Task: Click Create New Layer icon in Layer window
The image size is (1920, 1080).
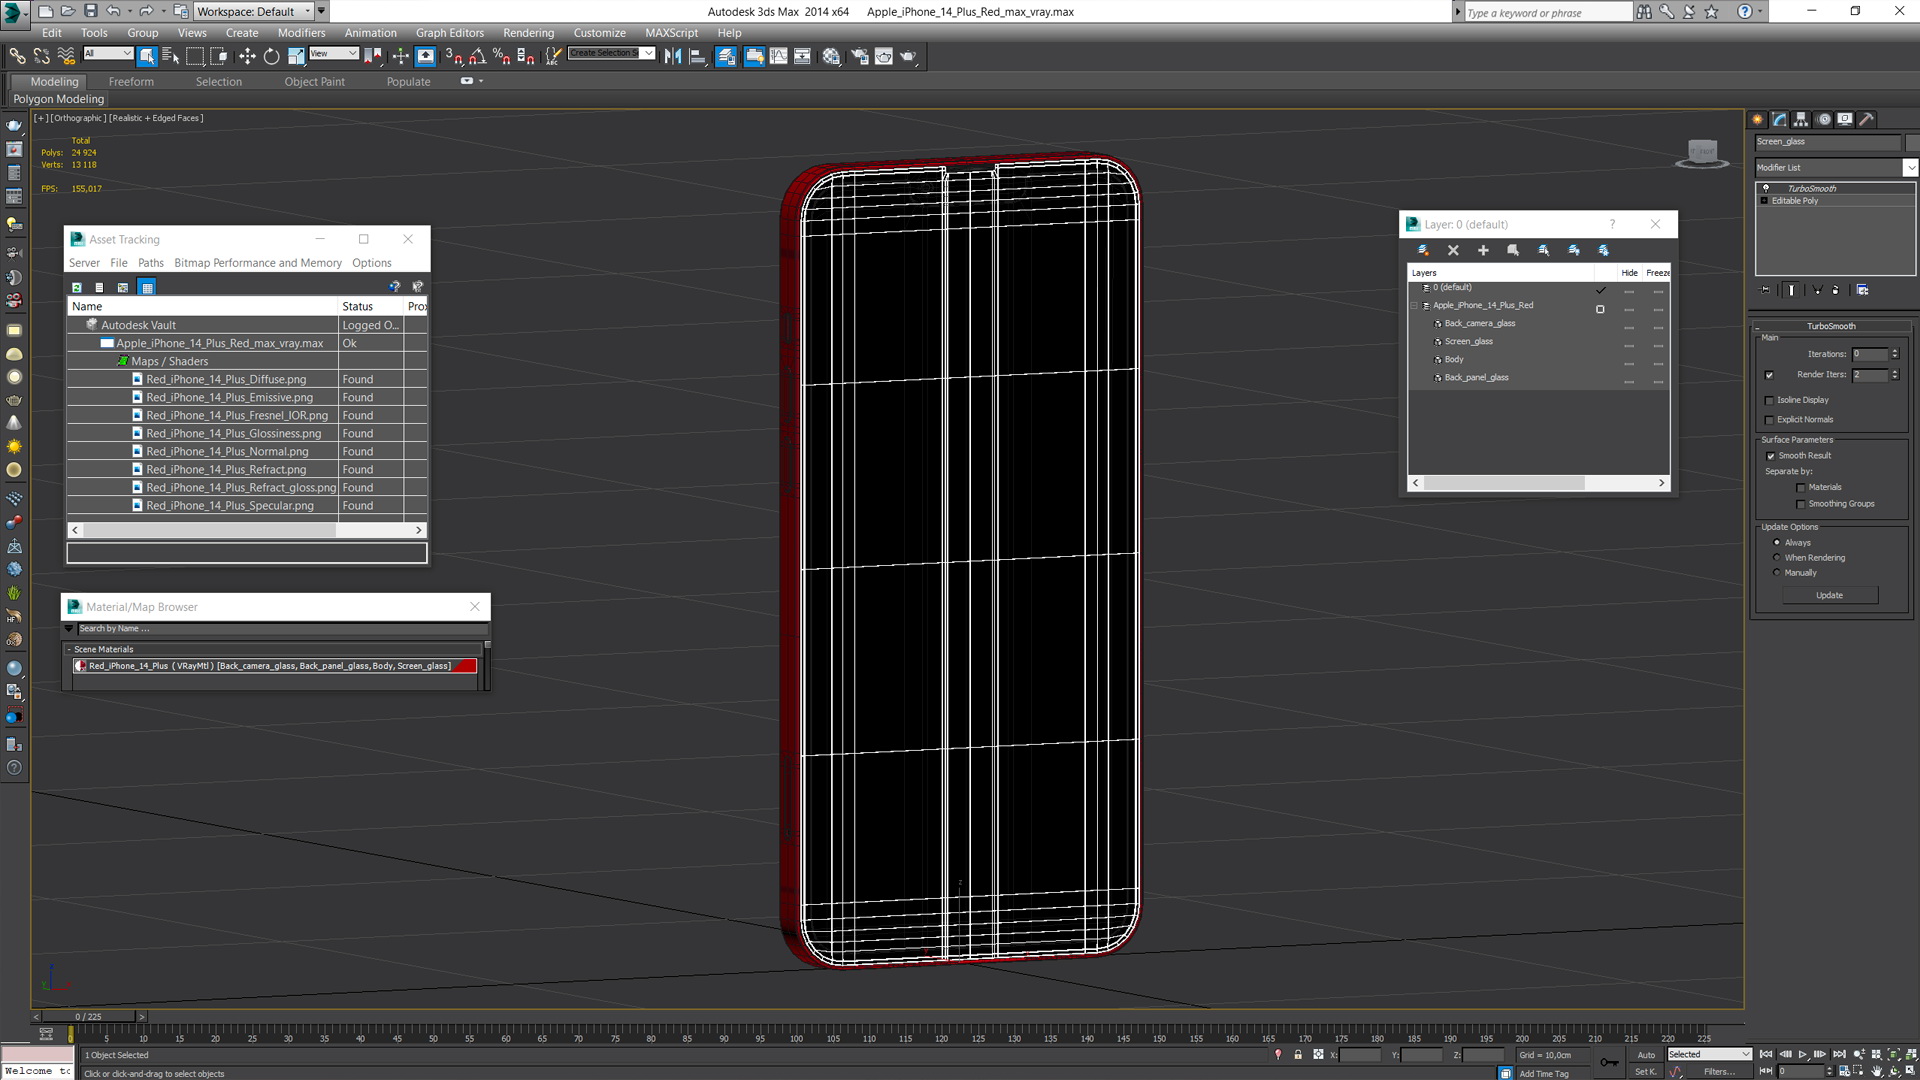Action: [x=1423, y=250]
